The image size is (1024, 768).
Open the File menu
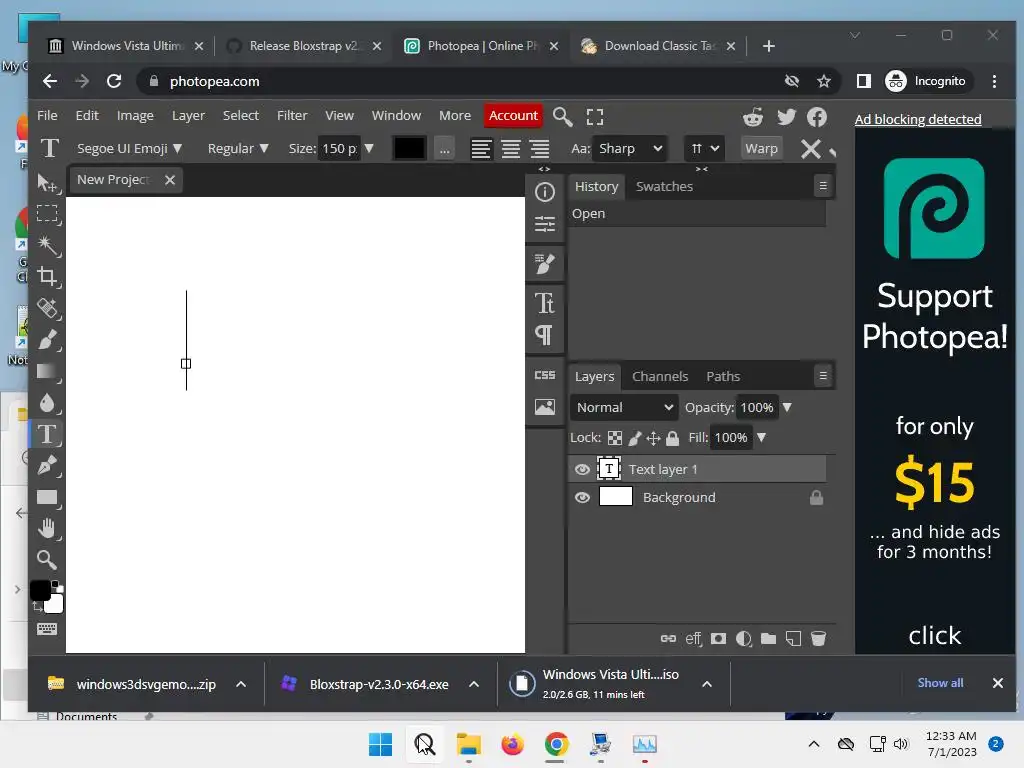pyautogui.click(x=47, y=116)
